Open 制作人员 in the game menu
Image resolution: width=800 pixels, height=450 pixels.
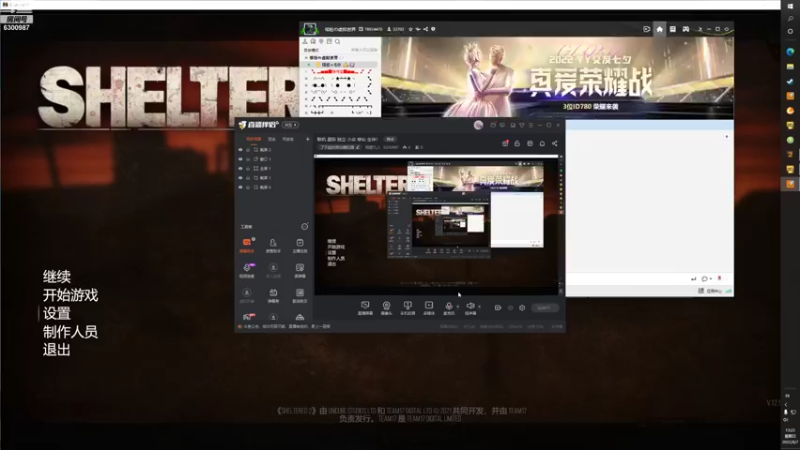pyautogui.click(x=70, y=332)
